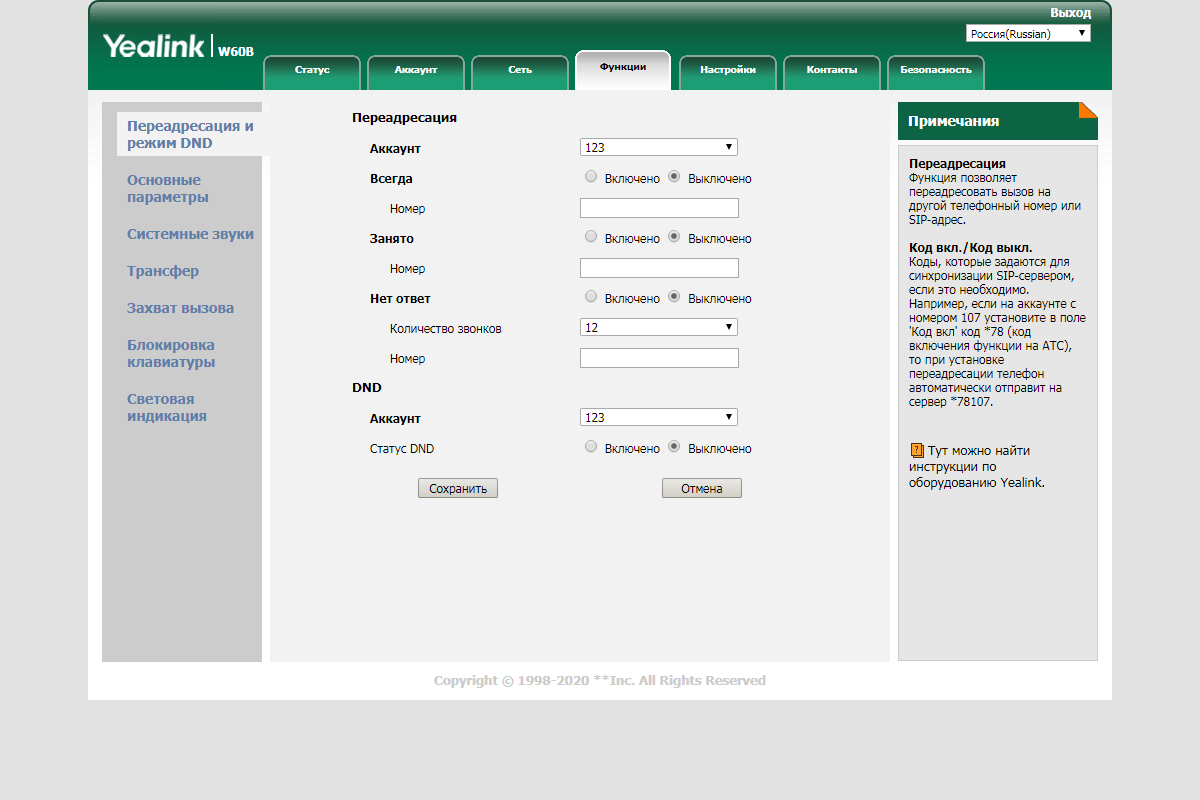Screen dimensions: 1200x800
Task: Go to the Сеть tab
Action: click(520, 70)
